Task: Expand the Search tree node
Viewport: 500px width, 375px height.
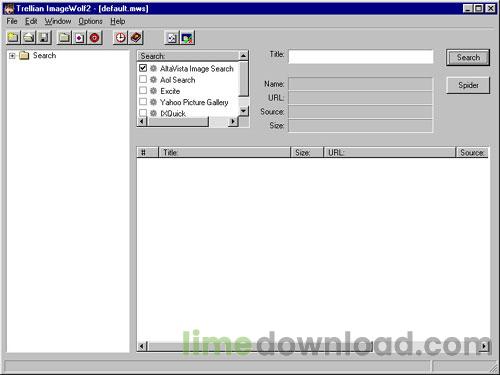Action: pyautogui.click(x=12, y=56)
